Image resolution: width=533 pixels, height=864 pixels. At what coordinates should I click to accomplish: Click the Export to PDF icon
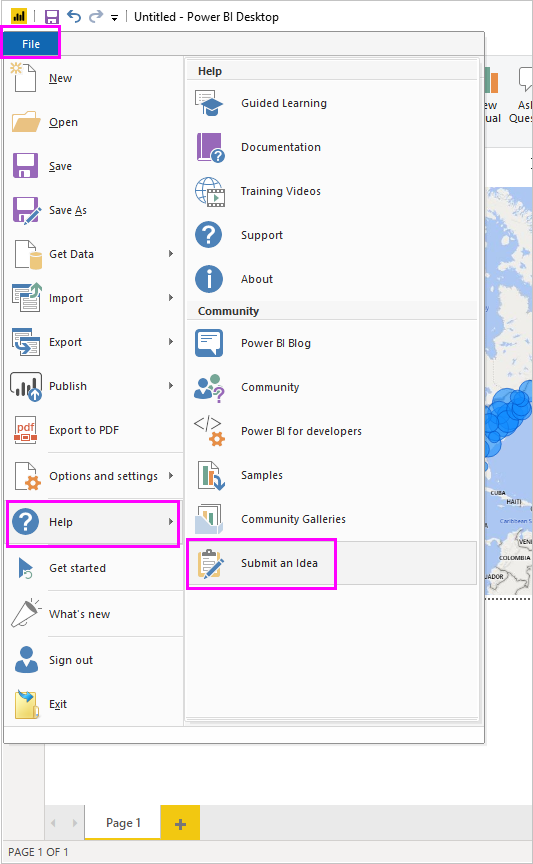(x=25, y=430)
